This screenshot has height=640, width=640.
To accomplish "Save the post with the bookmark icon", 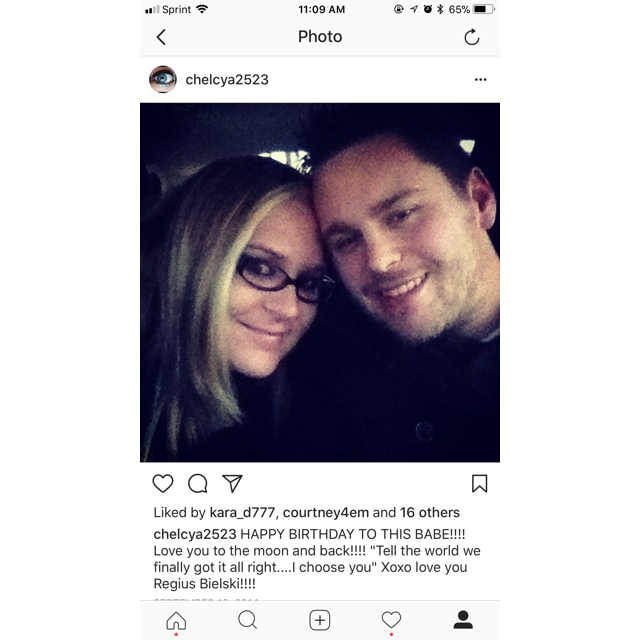I will point(480,483).
